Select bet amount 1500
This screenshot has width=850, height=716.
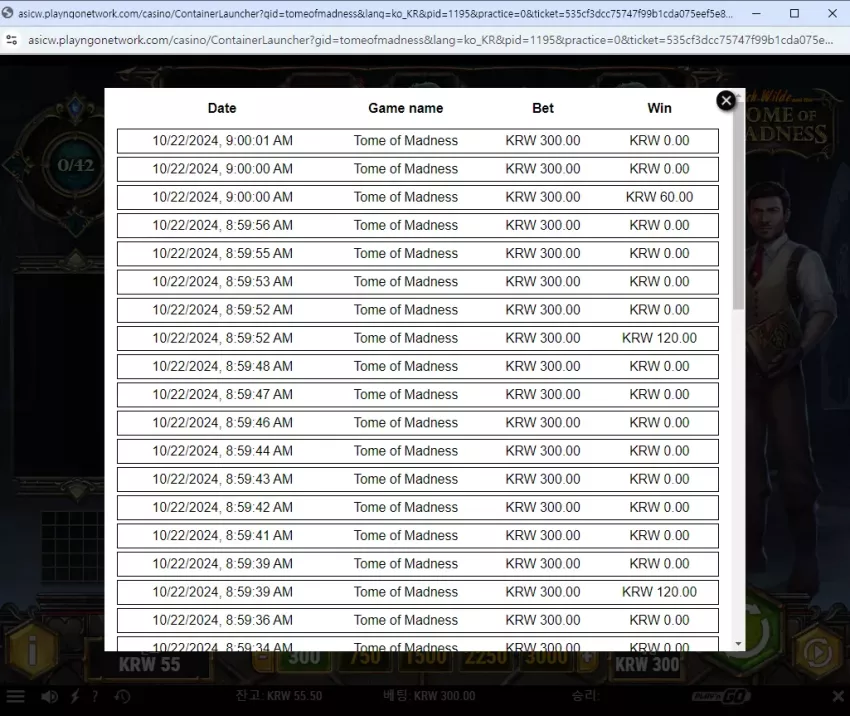[427, 659]
